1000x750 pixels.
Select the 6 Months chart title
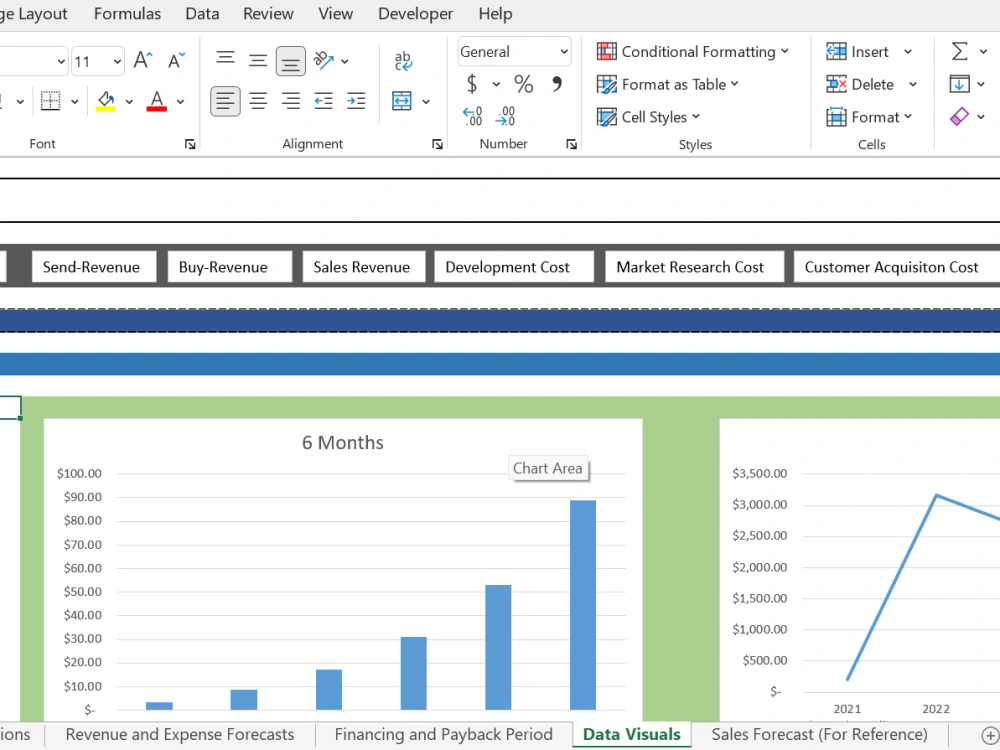pos(343,443)
